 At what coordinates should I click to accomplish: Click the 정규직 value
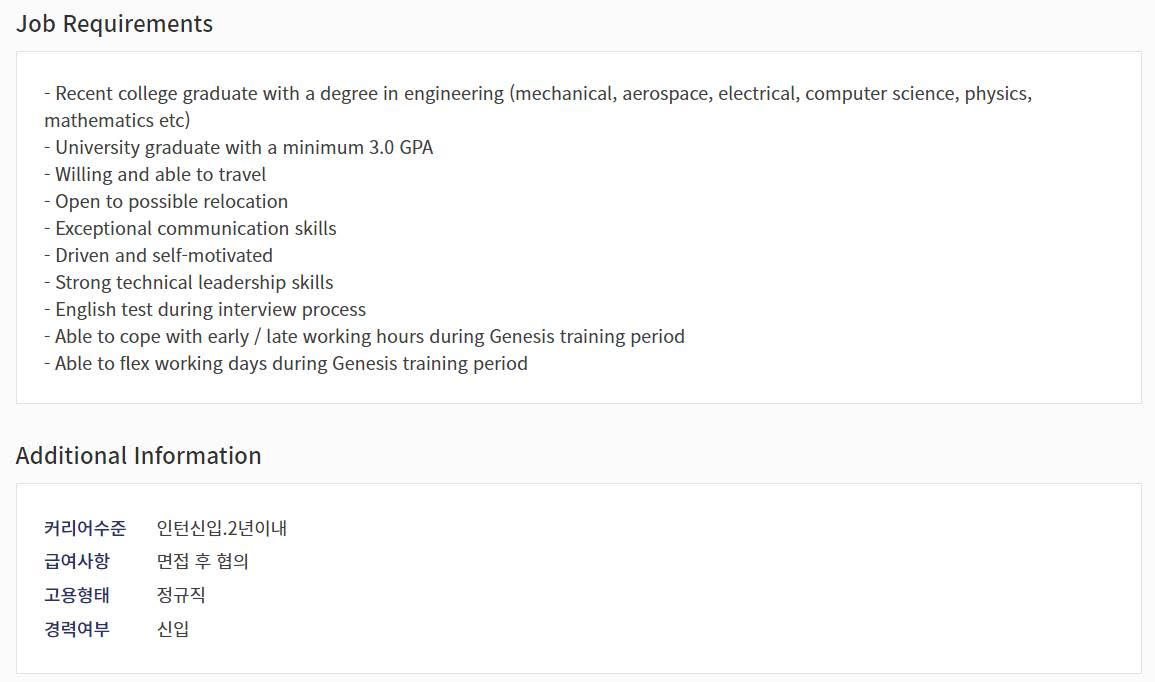181,595
